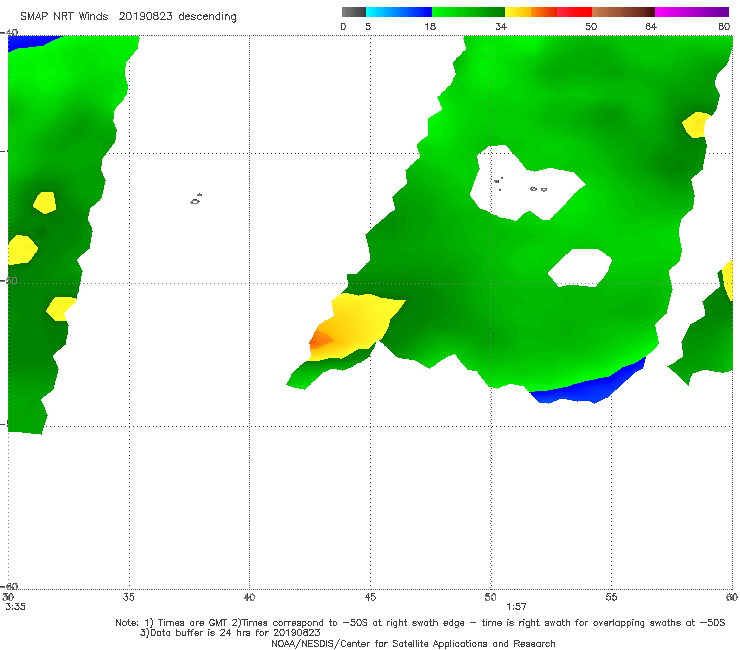740x650 pixels.
Task: Click the island outlines inside the large white gap
Action: pyautogui.click(x=521, y=185)
